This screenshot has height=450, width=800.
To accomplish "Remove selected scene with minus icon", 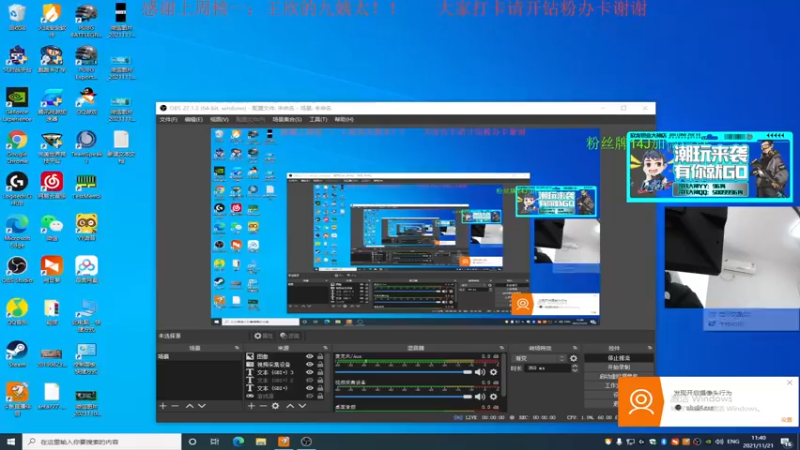I will click(x=175, y=406).
